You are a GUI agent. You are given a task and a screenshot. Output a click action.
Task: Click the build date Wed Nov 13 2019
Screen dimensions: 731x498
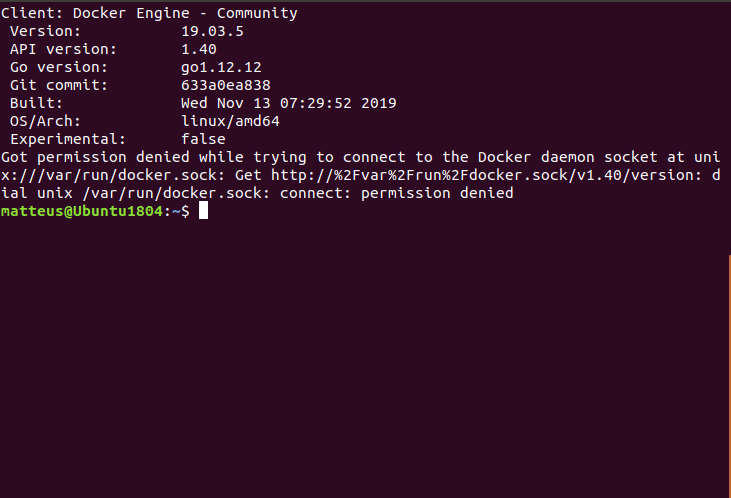pyautogui.click(x=289, y=103)
